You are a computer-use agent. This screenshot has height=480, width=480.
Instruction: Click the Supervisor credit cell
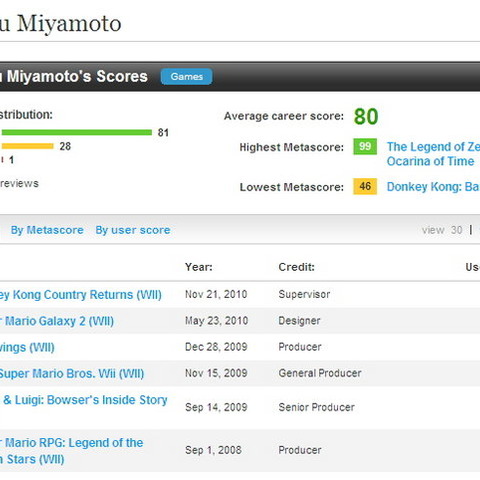304,294
